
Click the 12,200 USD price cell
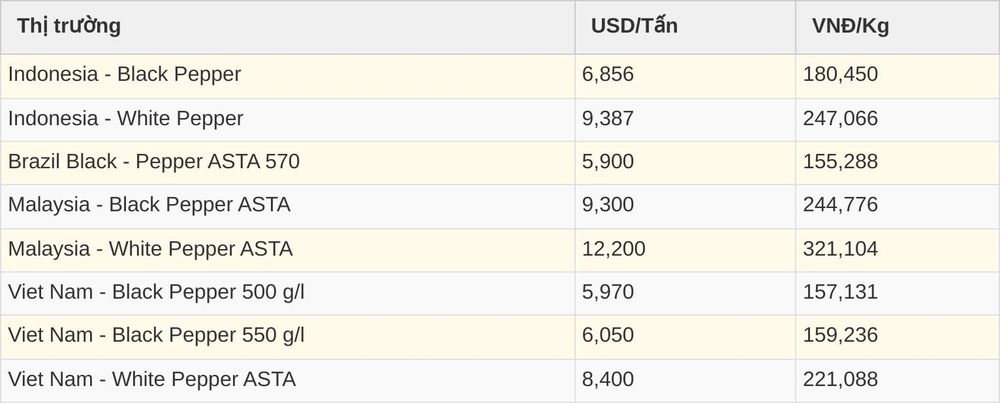(x=685, y=249)
